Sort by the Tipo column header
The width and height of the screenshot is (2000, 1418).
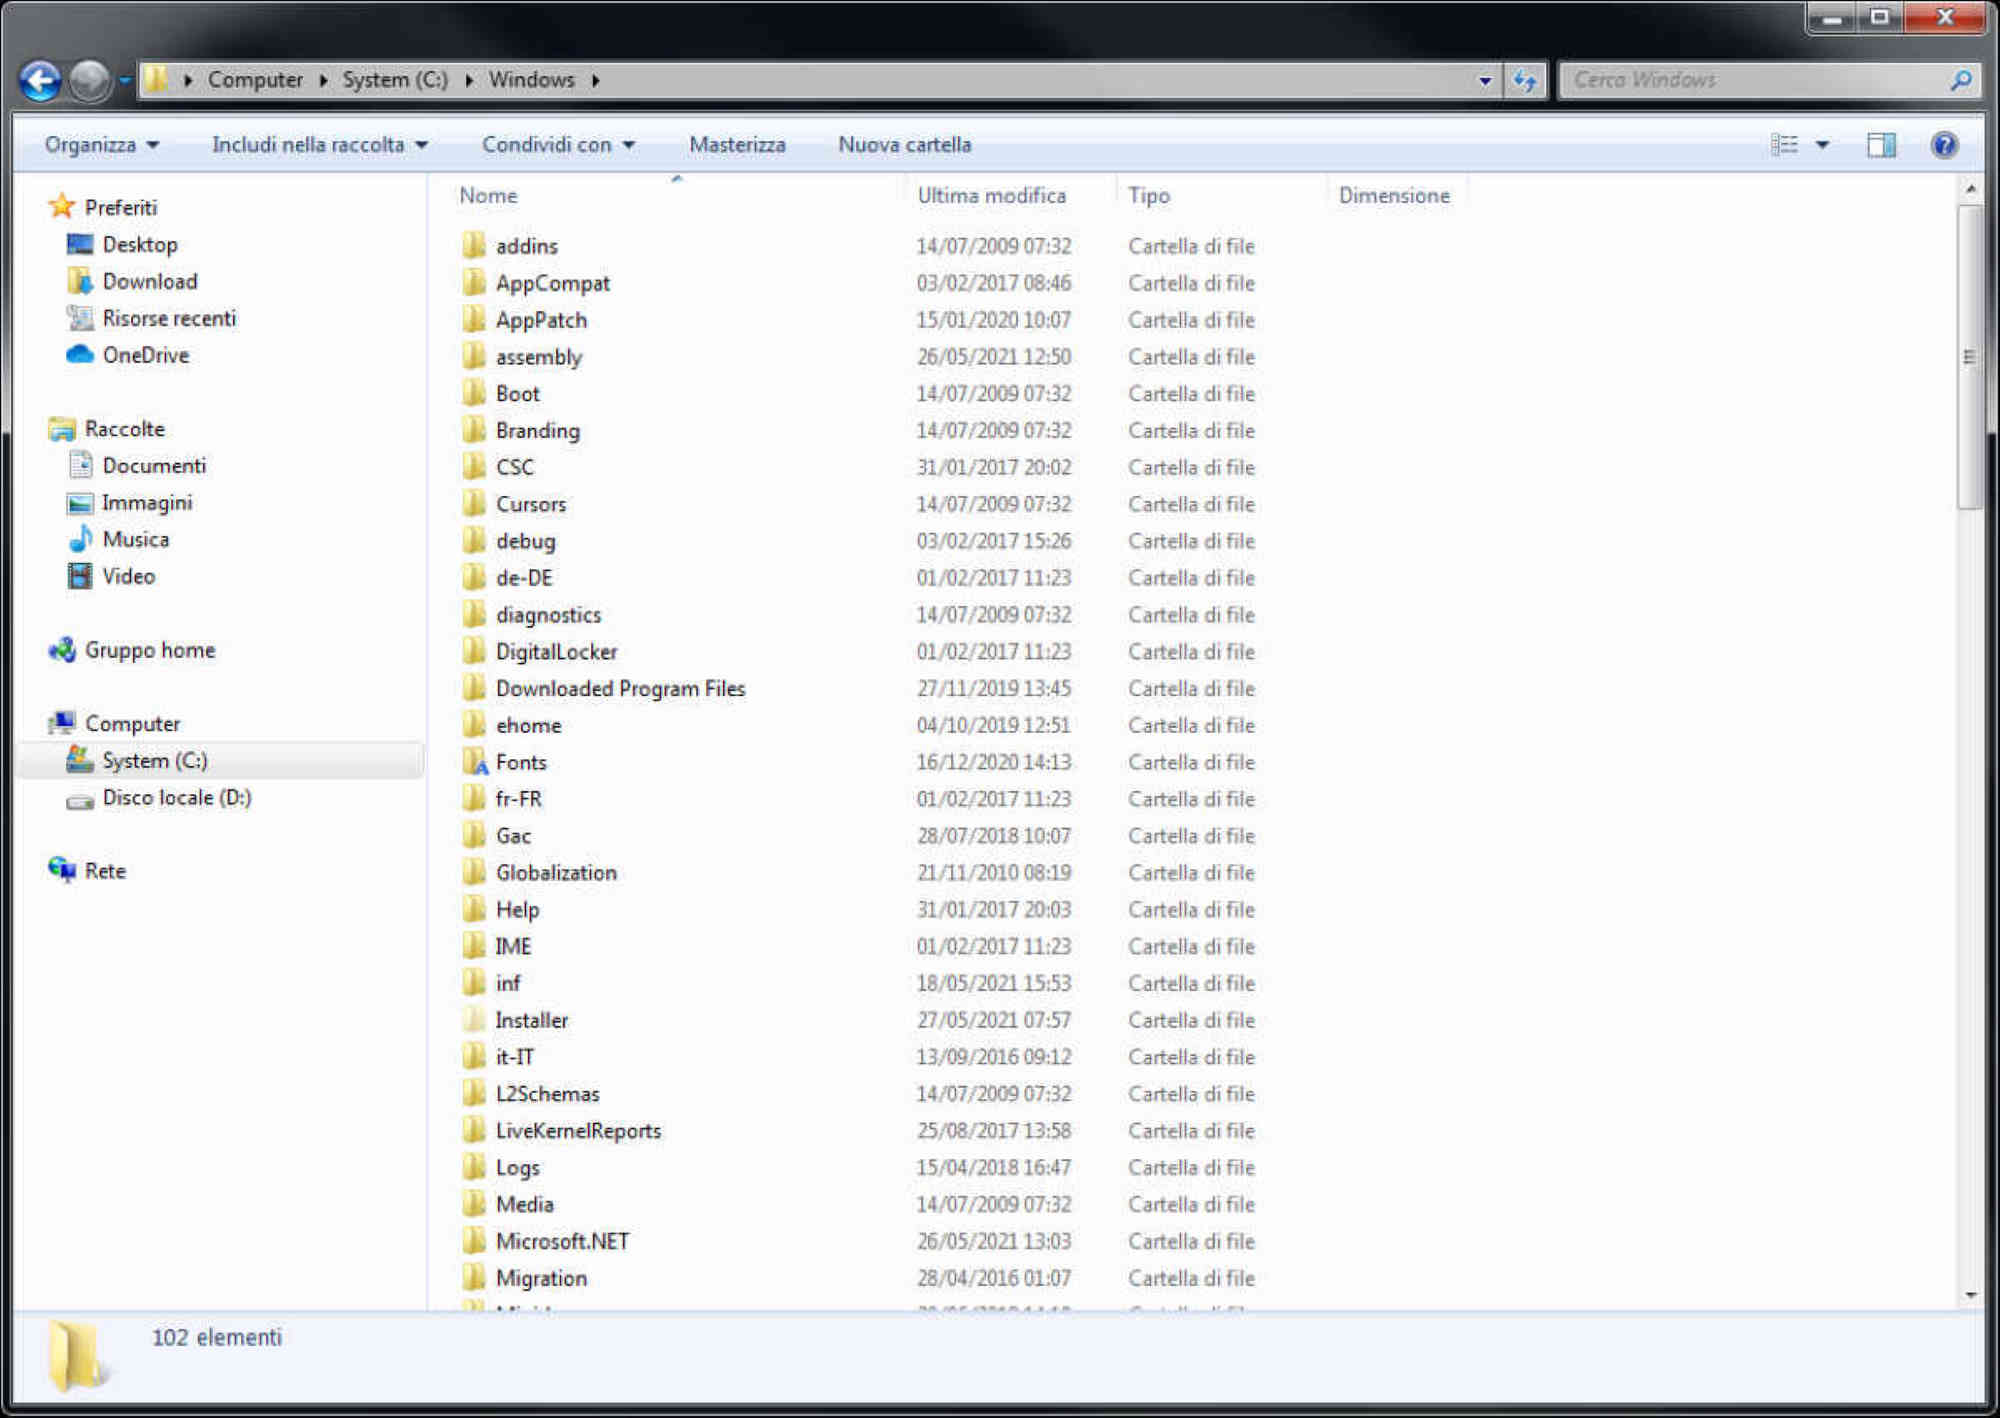tap(1220, 195)
